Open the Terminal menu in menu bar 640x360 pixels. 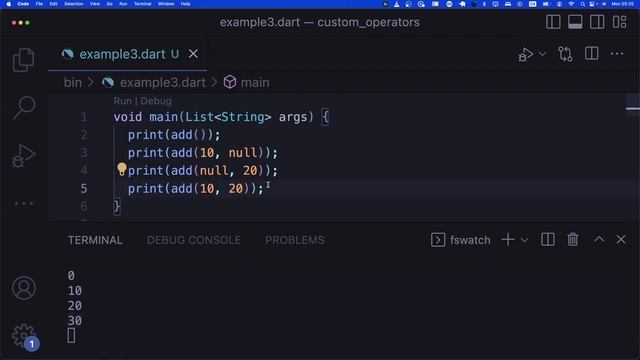pos(142,4)
